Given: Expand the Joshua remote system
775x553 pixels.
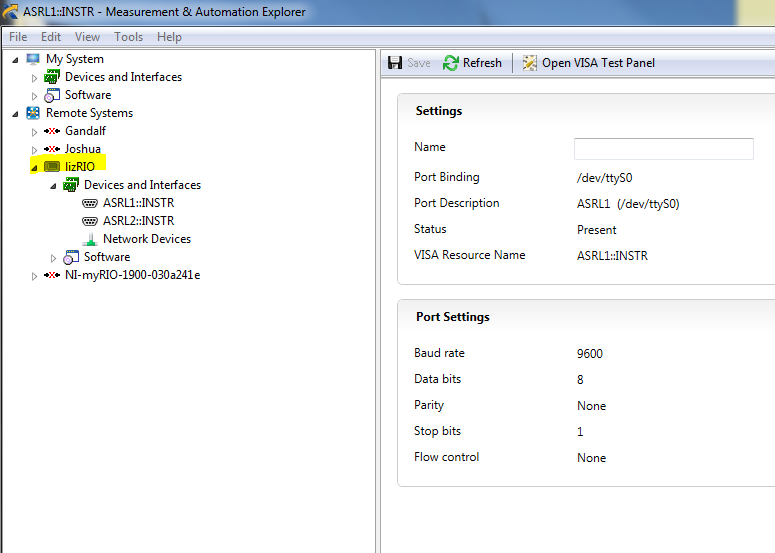Looking at the screenshot, I should [34, 150].
